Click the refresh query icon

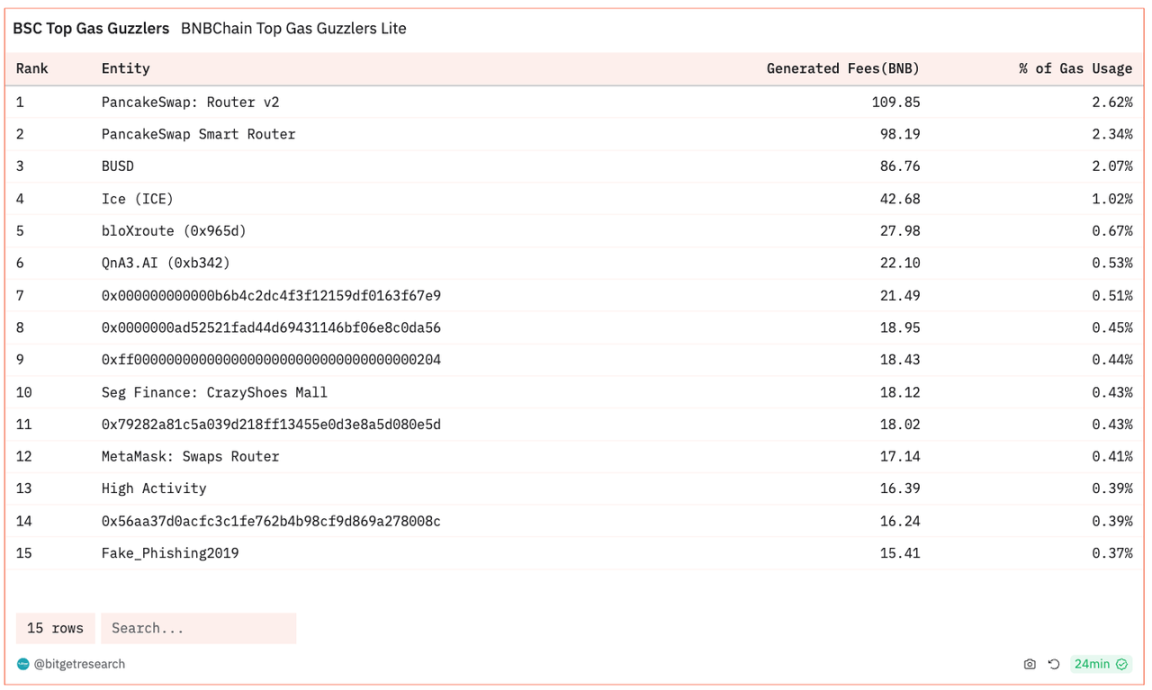(1054, 664)
